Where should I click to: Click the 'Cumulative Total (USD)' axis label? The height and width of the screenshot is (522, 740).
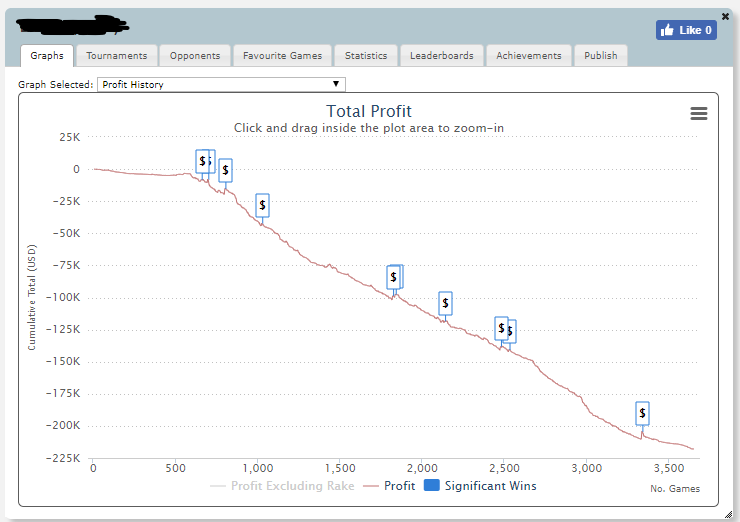click(x=32, y=297)
